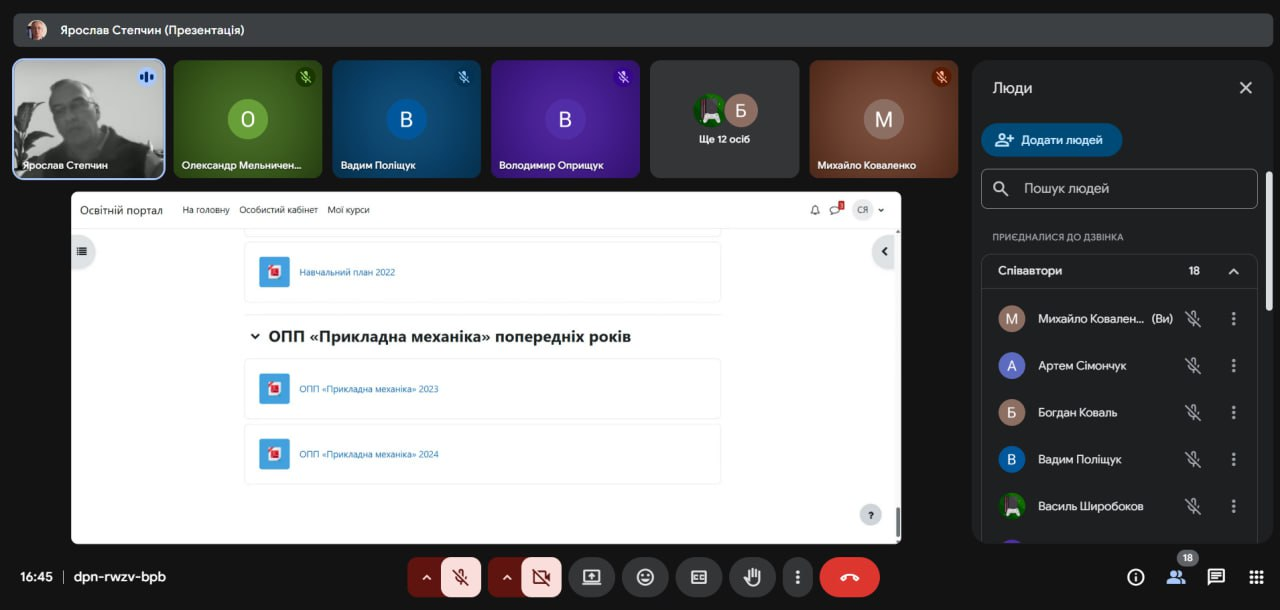The height and width of the screenshot is (610, 1280).
Task: Click the raise hand icon
Action: 752,577
